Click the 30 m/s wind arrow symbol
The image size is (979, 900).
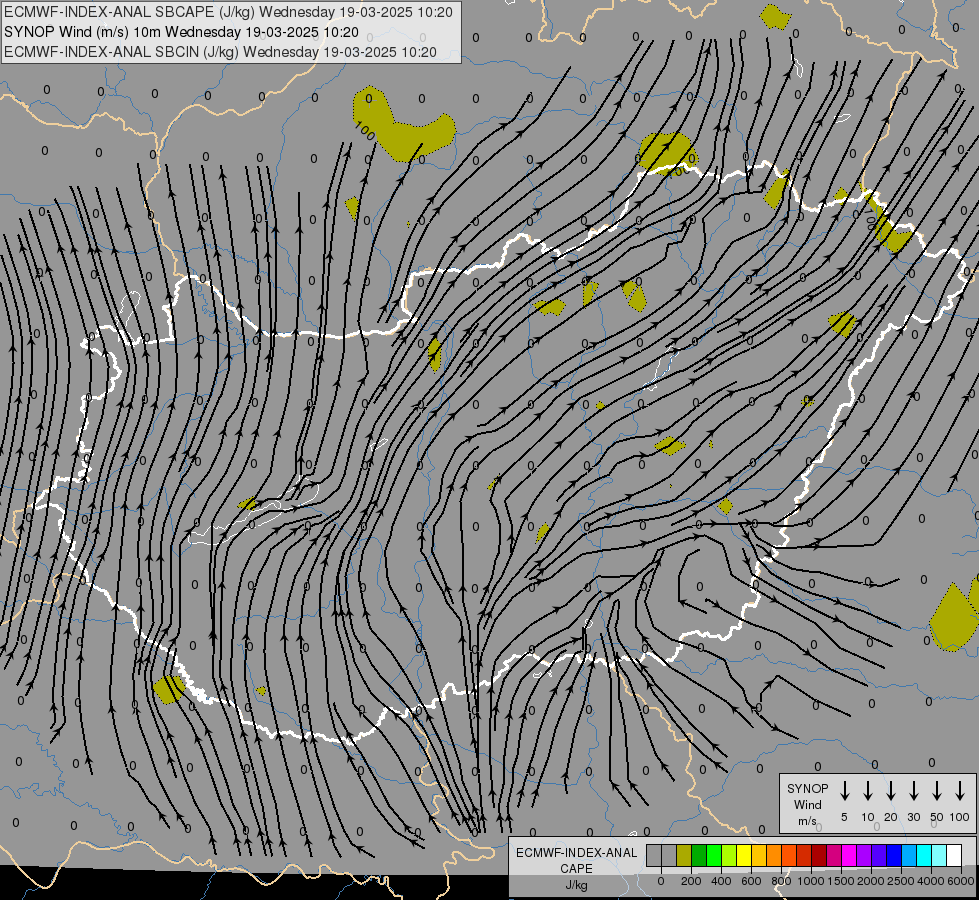point(913,791)
